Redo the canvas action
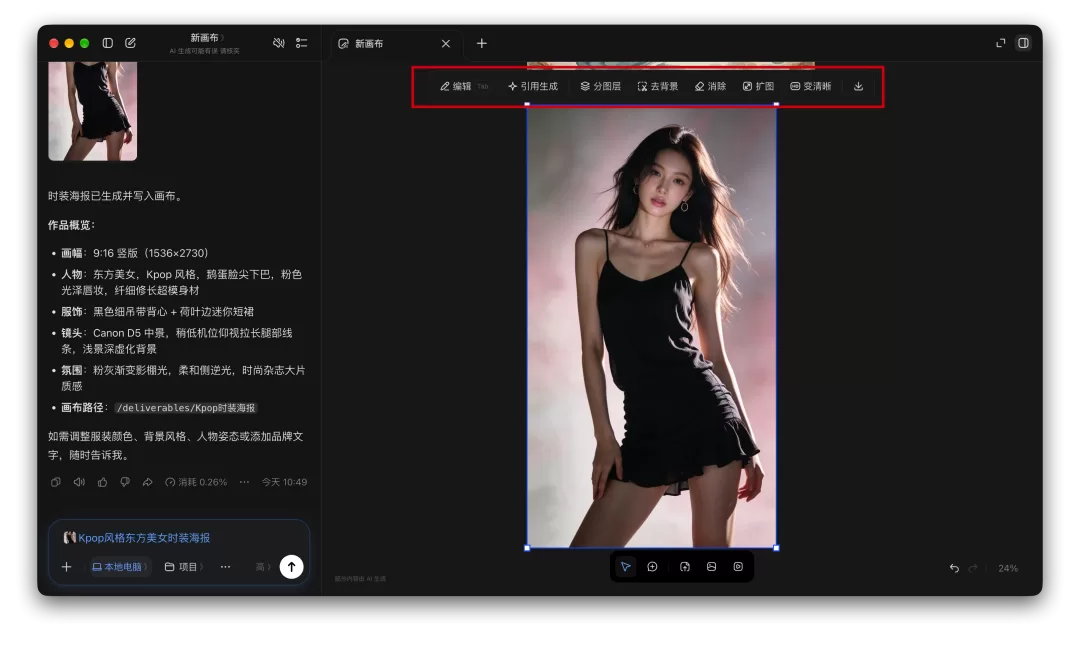Viewport: 1080px width, 646px height. [973, 568]
